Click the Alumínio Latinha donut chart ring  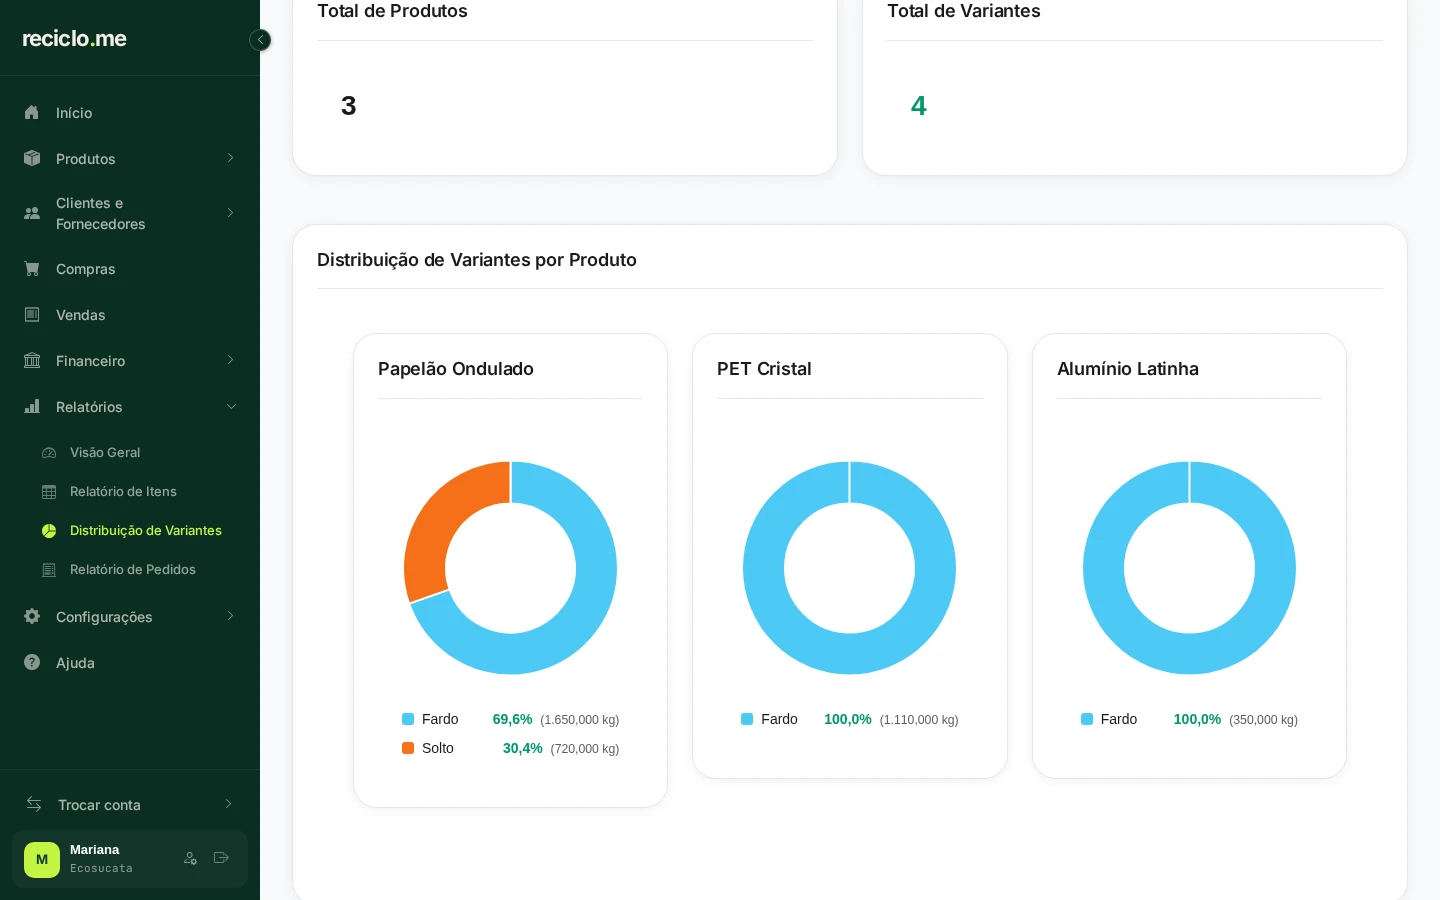click(1189, 653)
